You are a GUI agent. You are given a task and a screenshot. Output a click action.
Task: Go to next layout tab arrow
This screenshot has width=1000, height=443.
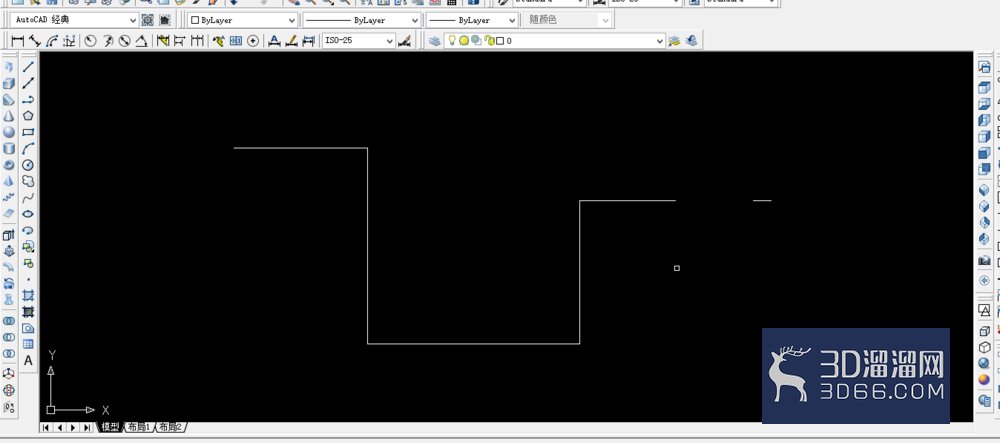[x=73, y=428]
